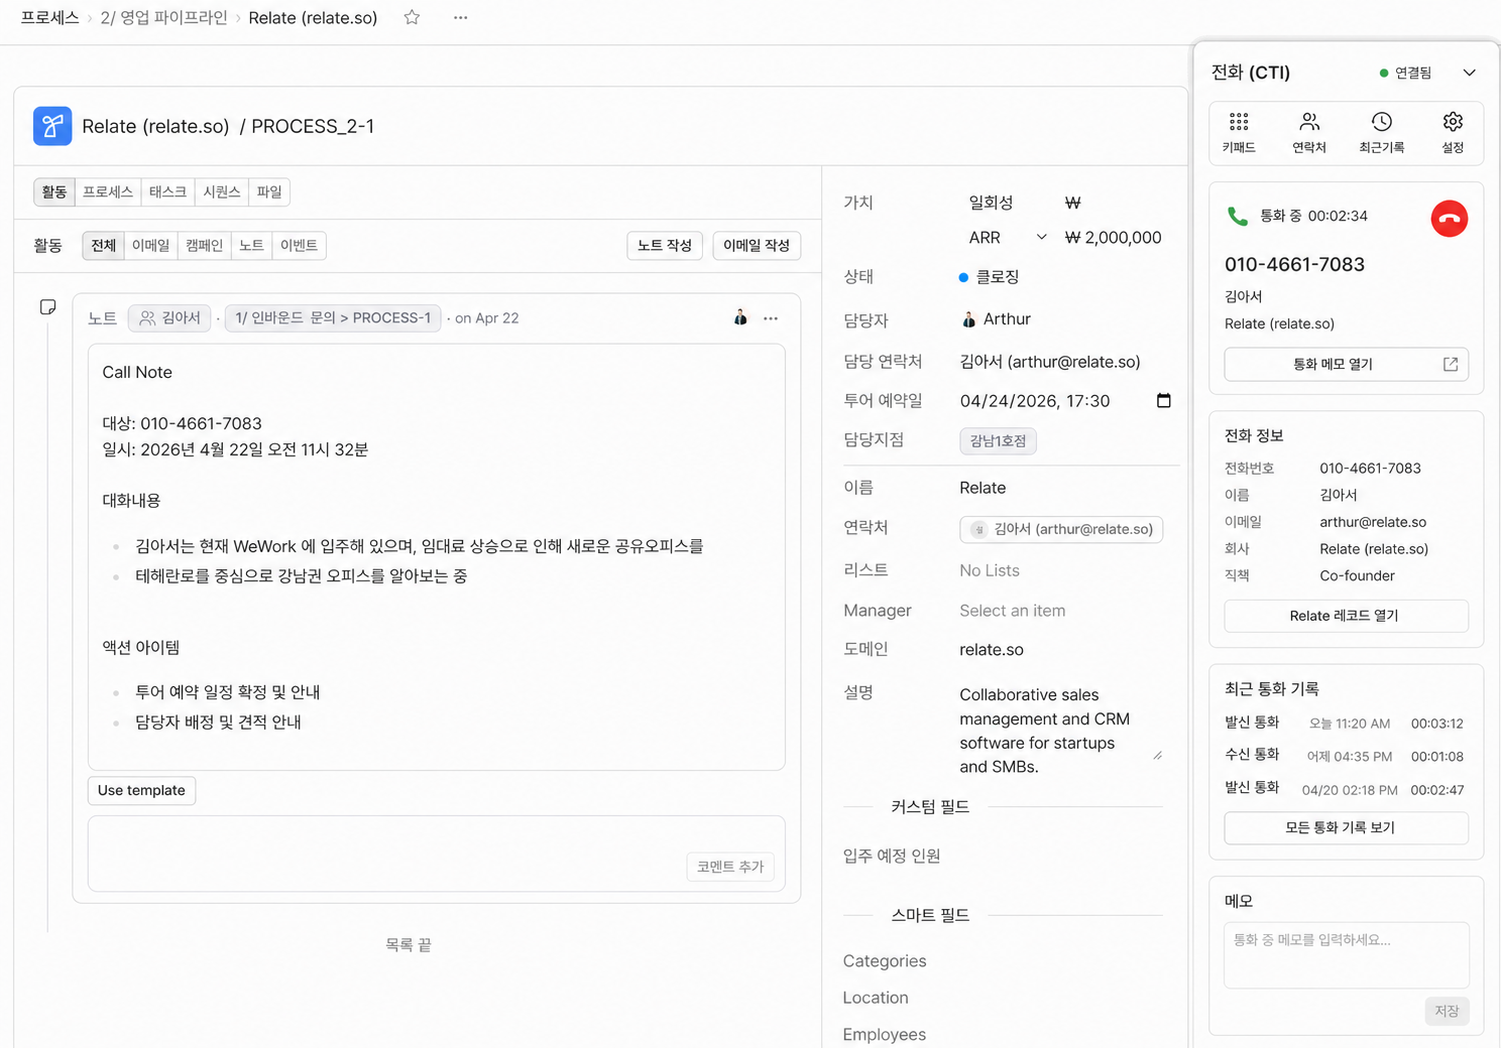This screenshot has width=1501, height=1048.
Task: Click the 연결됨 connection status indicator
Action: click(1405, 73)
